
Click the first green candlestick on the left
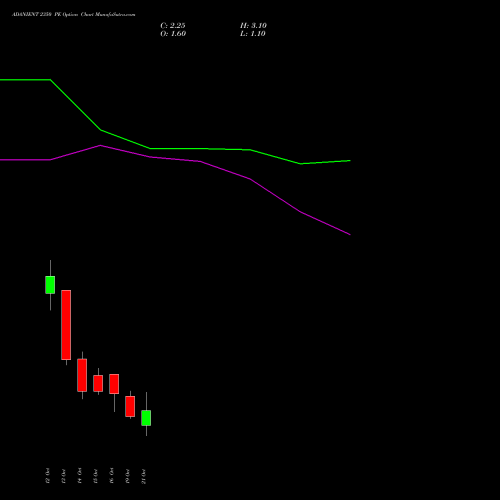point(50,285)
